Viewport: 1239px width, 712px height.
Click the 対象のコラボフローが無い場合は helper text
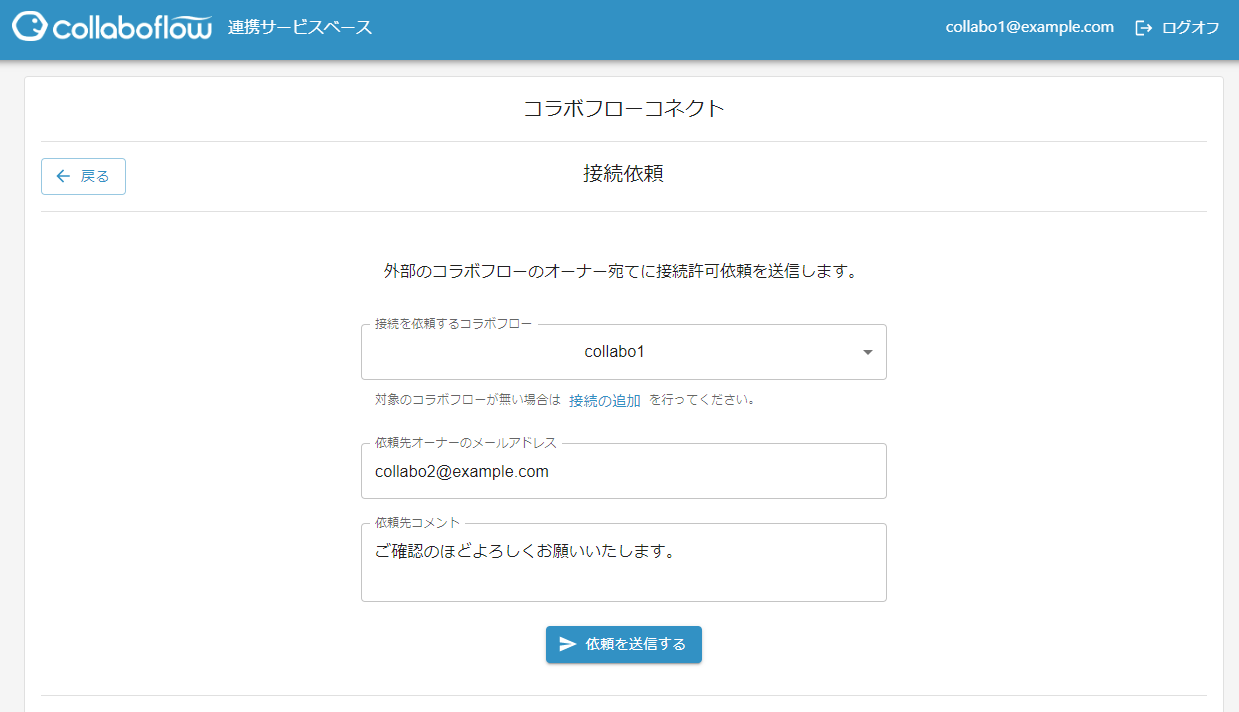tap(467, 400)
